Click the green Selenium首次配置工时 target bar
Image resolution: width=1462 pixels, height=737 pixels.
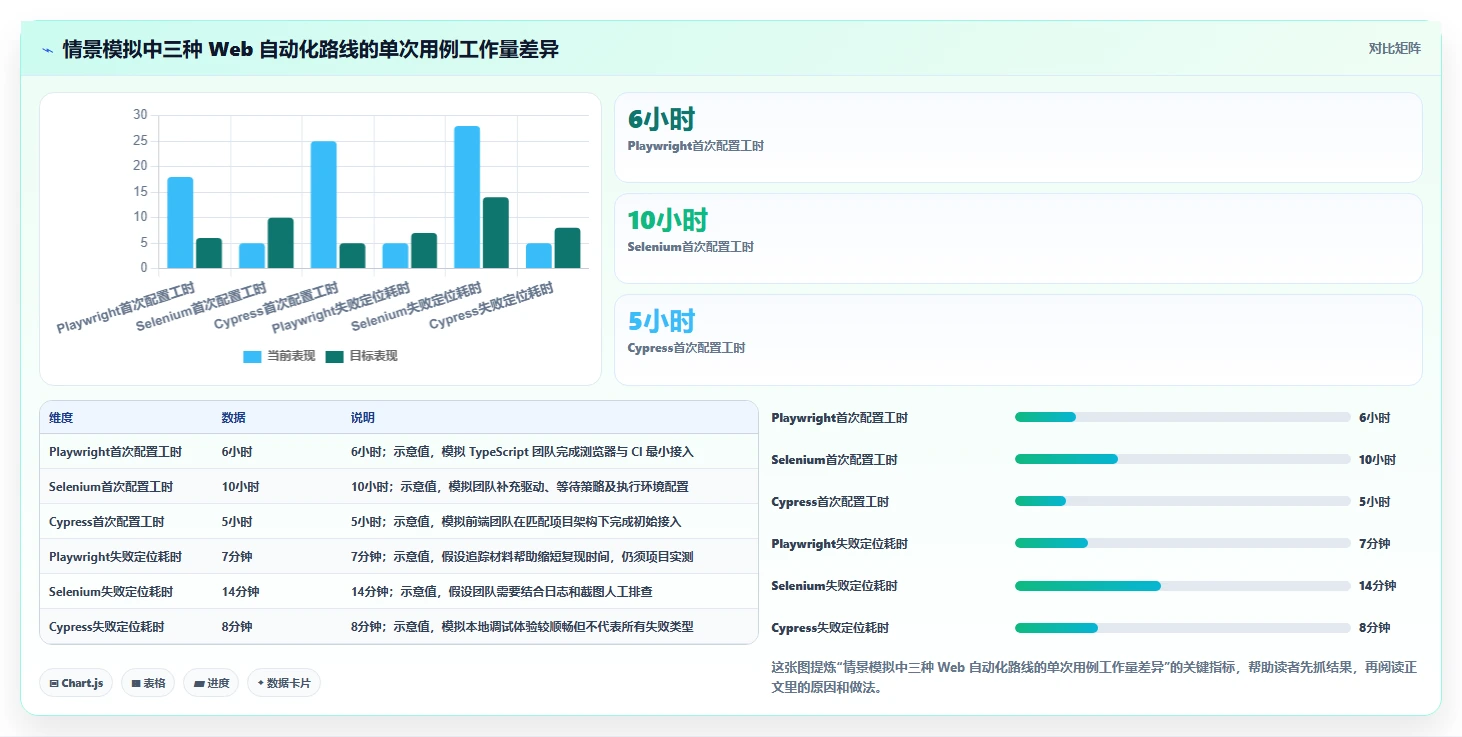pyautogui.click(x=281, y=243)
